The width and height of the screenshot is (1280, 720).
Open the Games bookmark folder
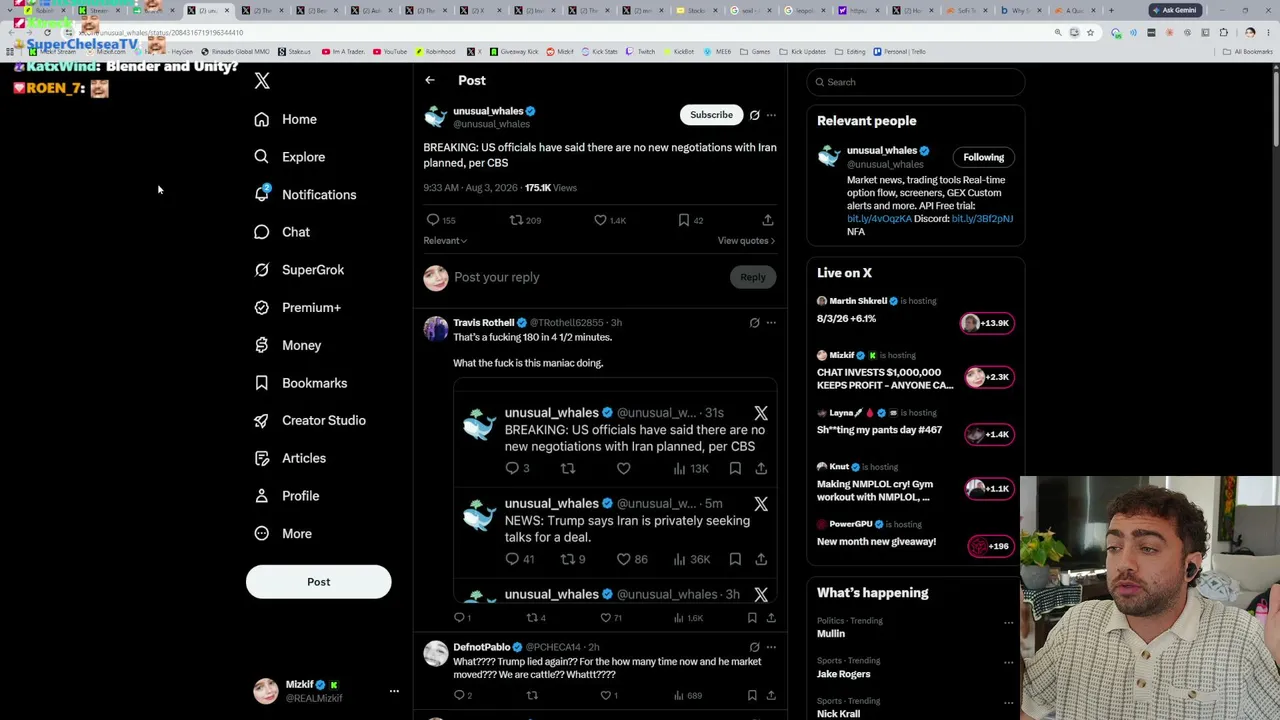coord(756,51)
